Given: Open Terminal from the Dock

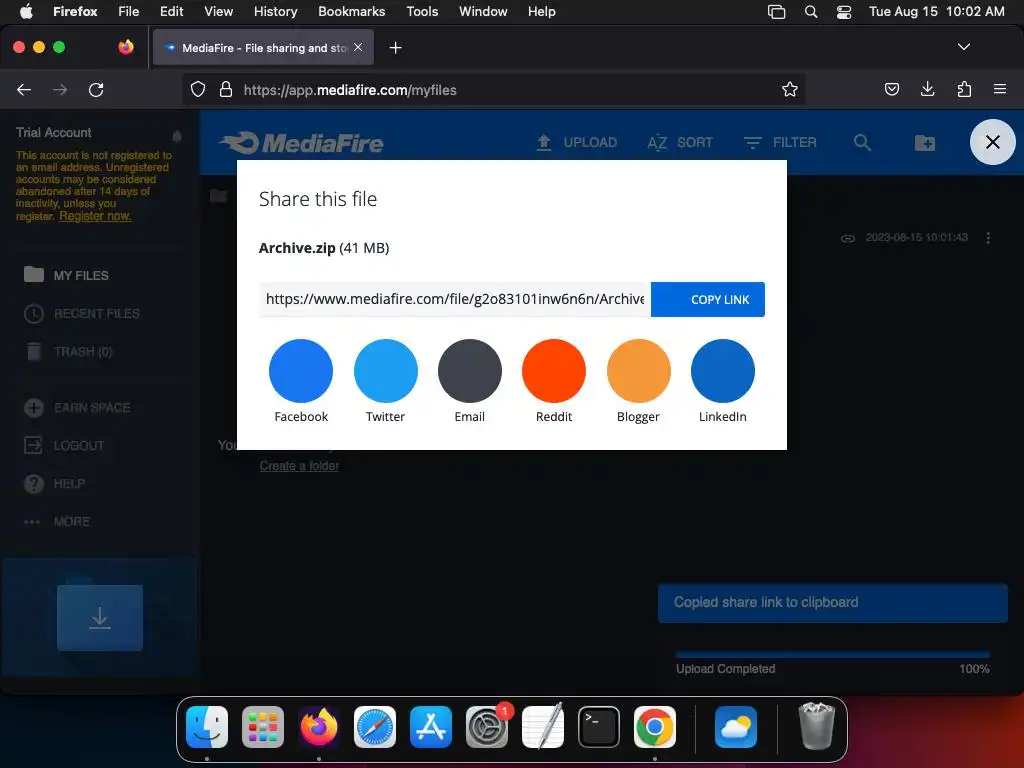Looking at the screenshot, I should tap(598, 726).
